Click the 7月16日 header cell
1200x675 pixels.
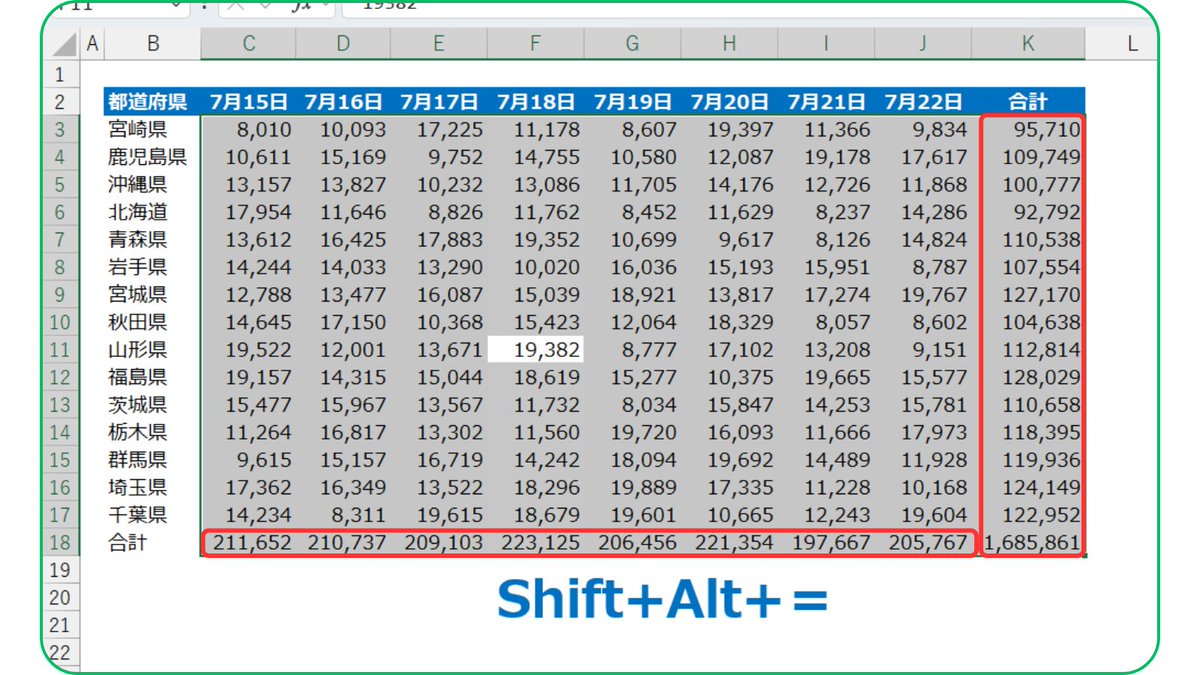coord(344,102)
